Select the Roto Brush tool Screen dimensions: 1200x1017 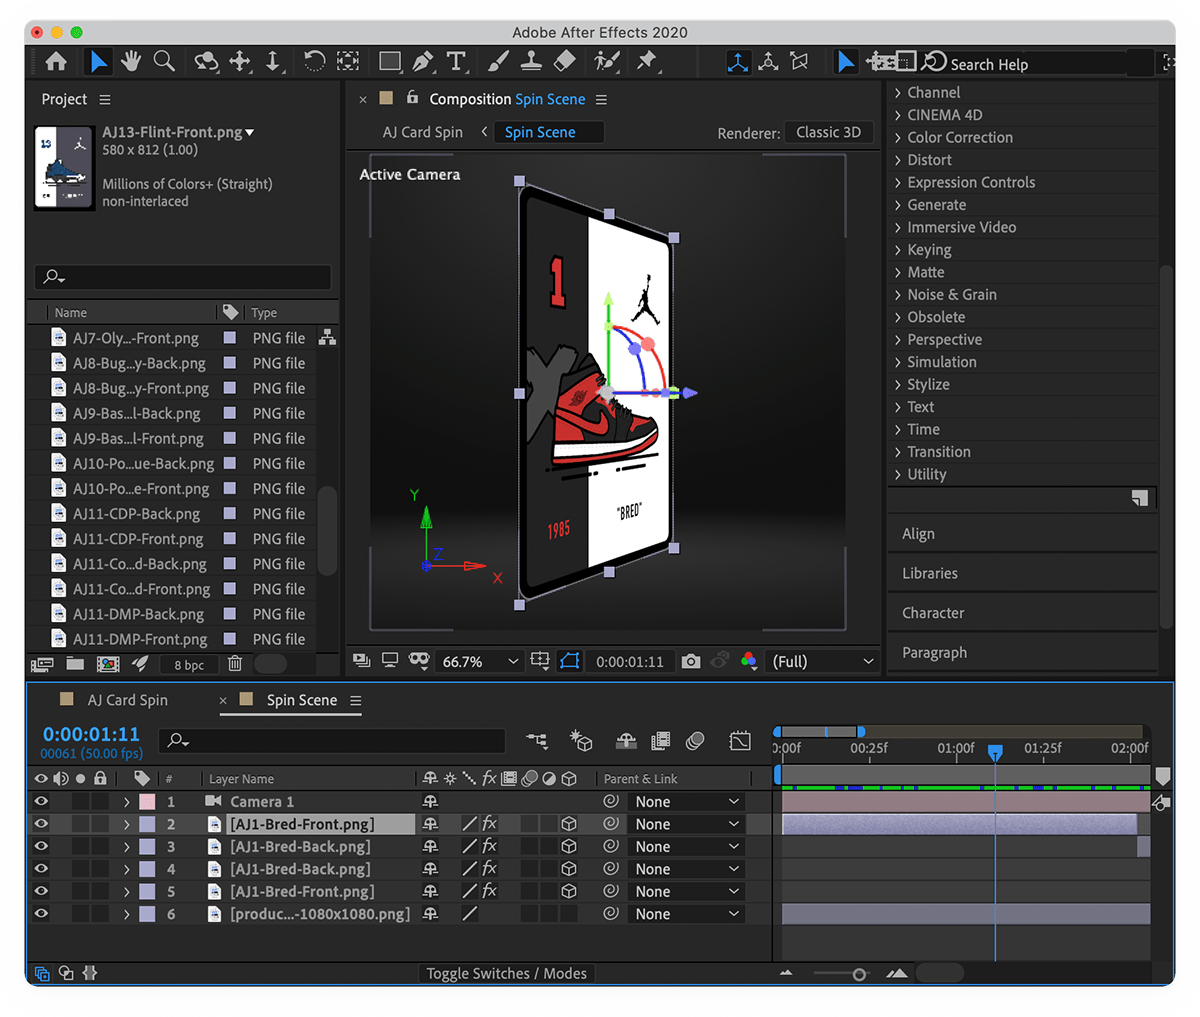606,62
